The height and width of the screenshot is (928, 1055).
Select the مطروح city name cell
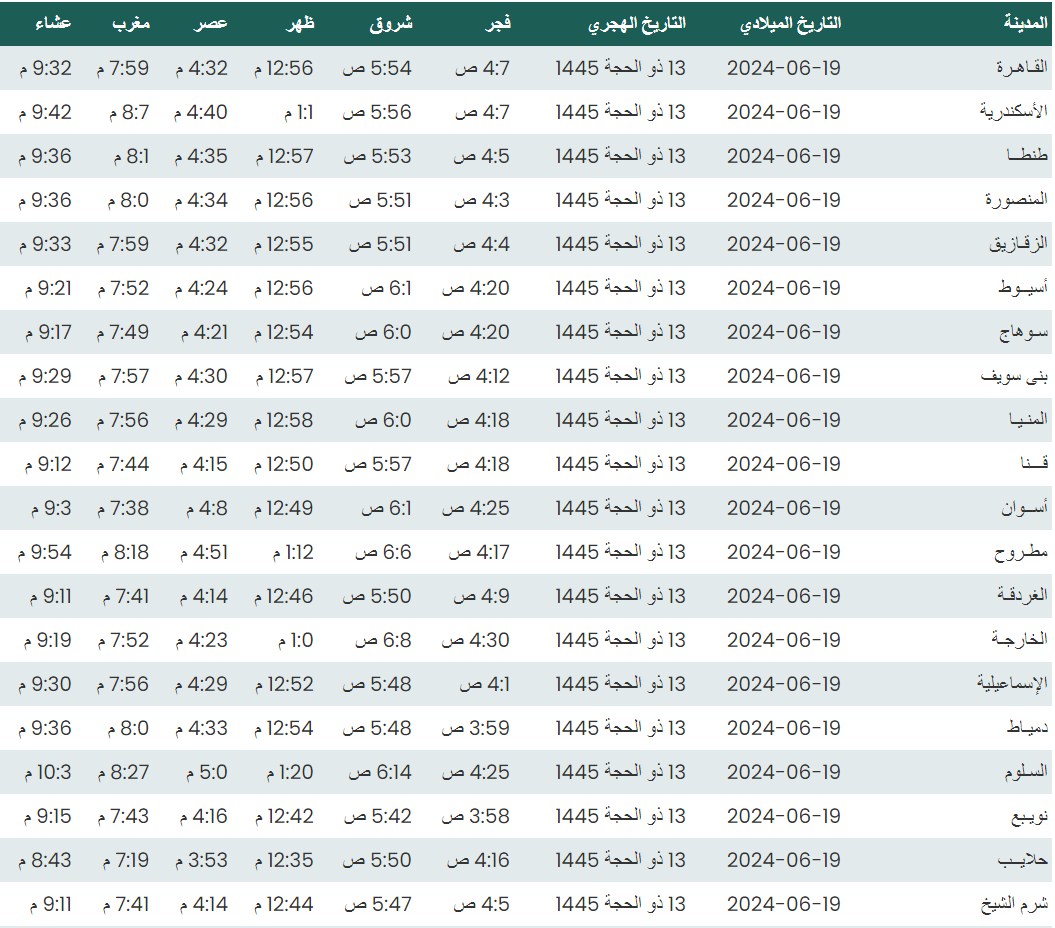click(1020, 552)
